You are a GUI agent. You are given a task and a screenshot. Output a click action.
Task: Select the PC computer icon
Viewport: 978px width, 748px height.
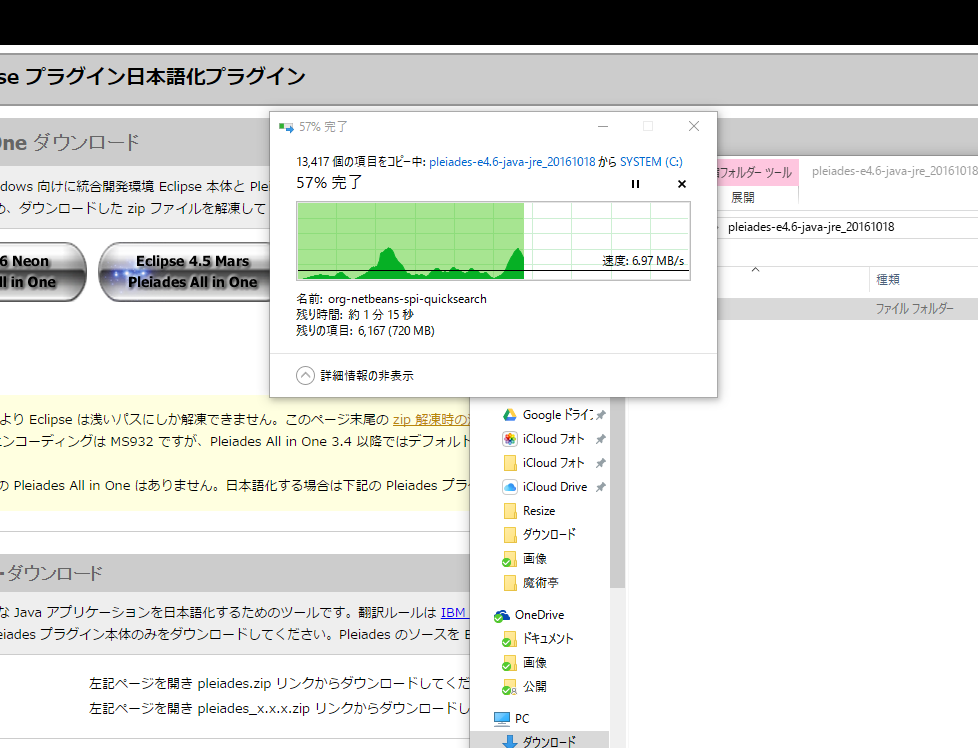(502, 719)
